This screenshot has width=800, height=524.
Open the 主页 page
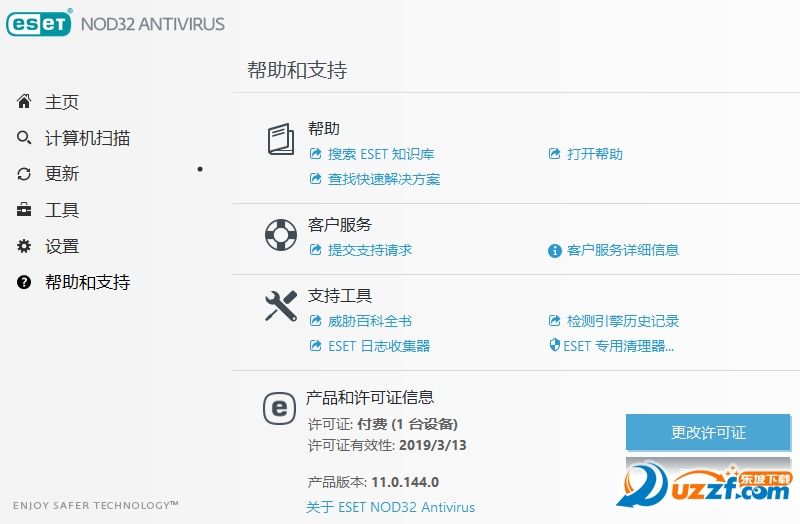click(62, 102)
